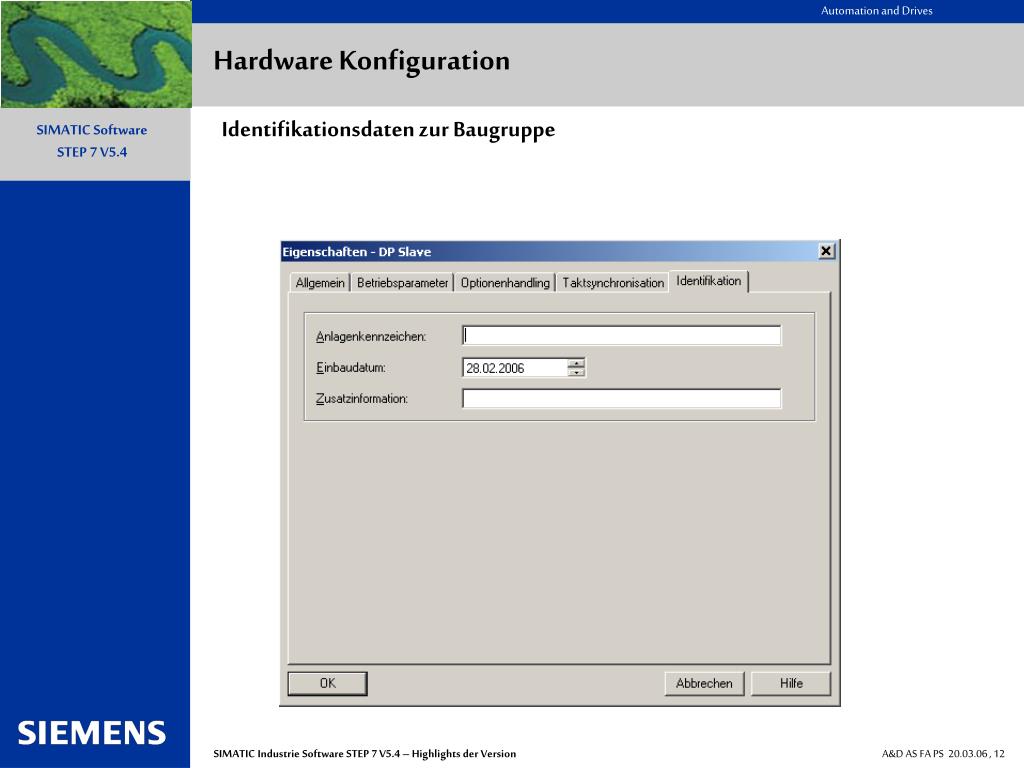Select the Optionenhandling tab
1024x768 pixels.
(x=505, y=283)
